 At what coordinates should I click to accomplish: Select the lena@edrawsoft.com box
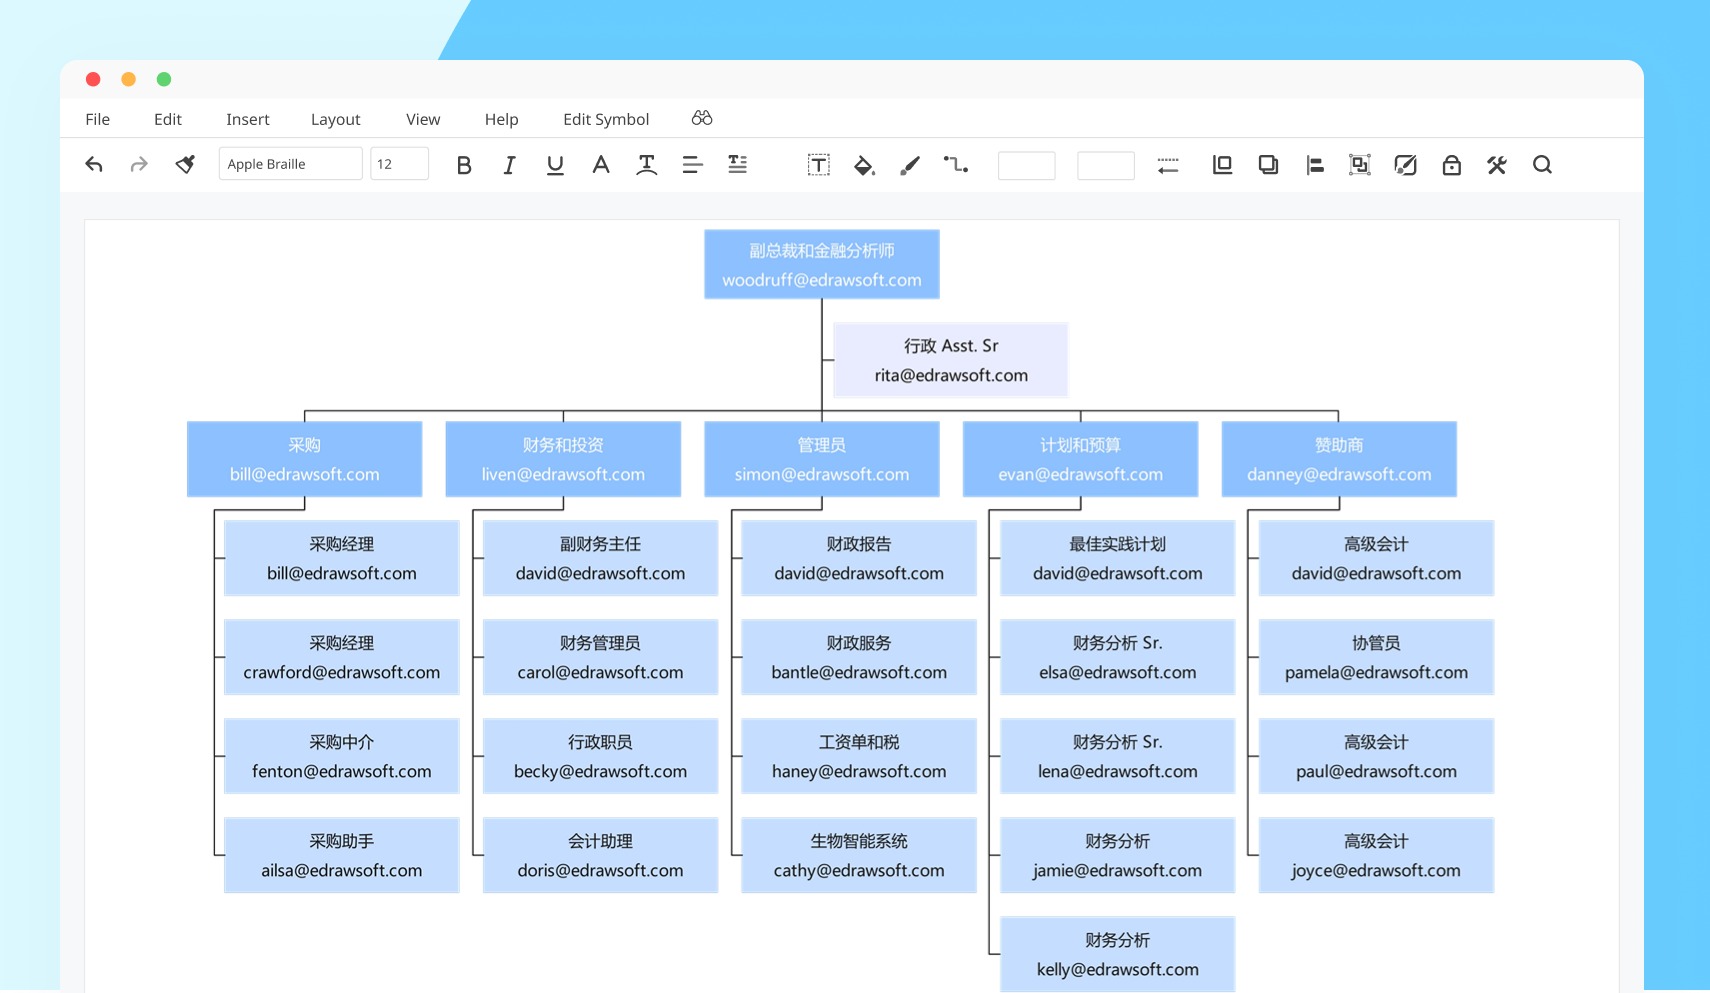(x=1118, y=756)
